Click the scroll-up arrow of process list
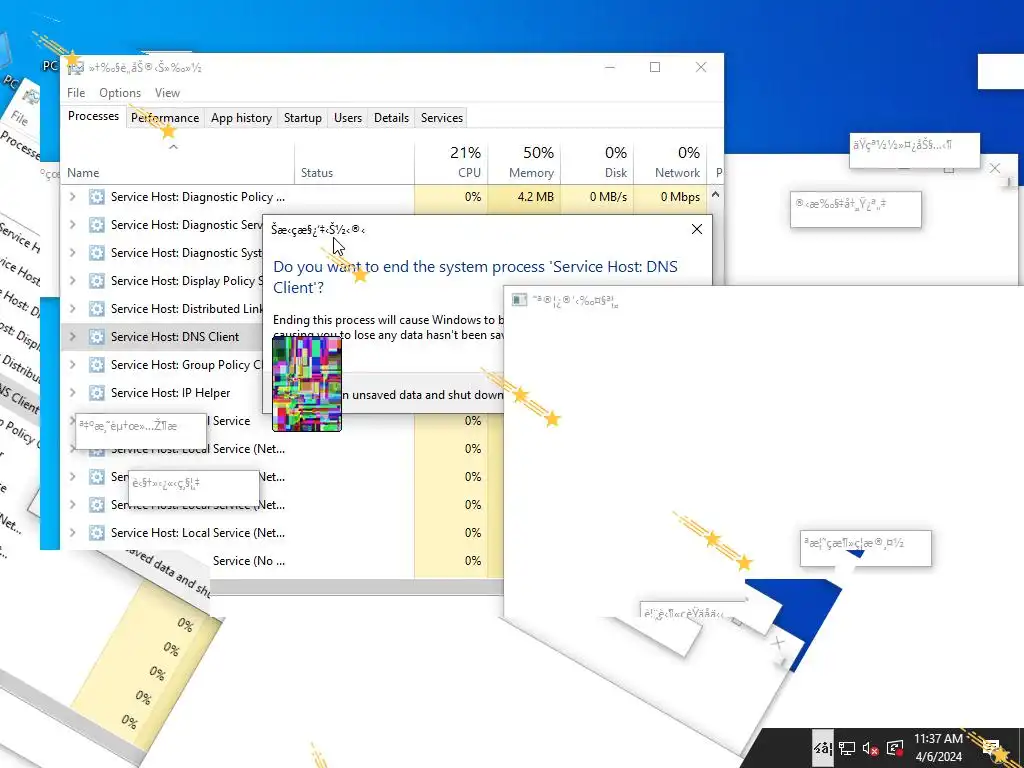The height and width of the screenshot is (768, 1024). [x=716, y=195]
